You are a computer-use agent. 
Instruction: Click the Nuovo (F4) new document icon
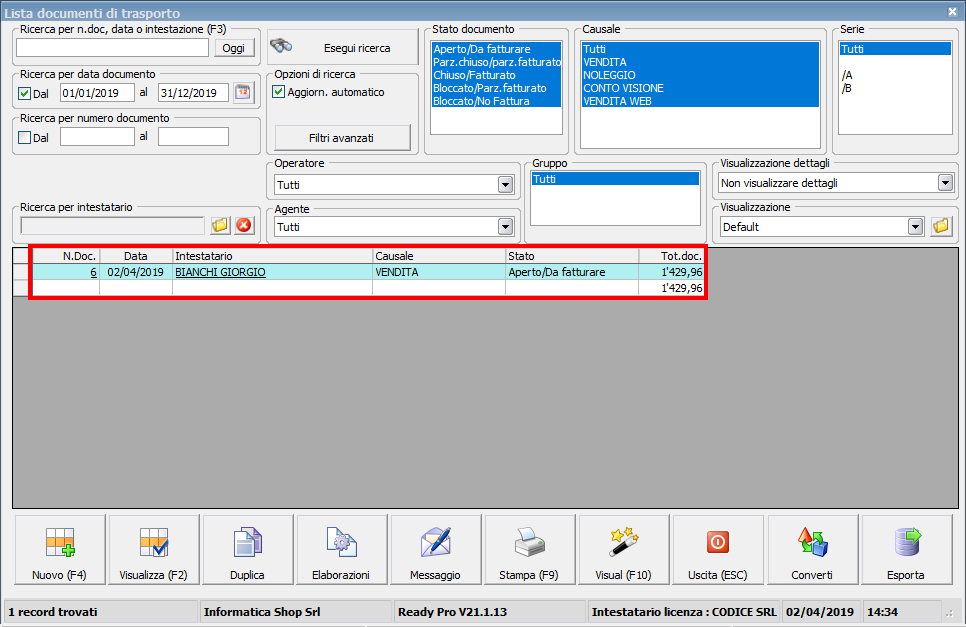pyautogui.click(x=60, y=543)
